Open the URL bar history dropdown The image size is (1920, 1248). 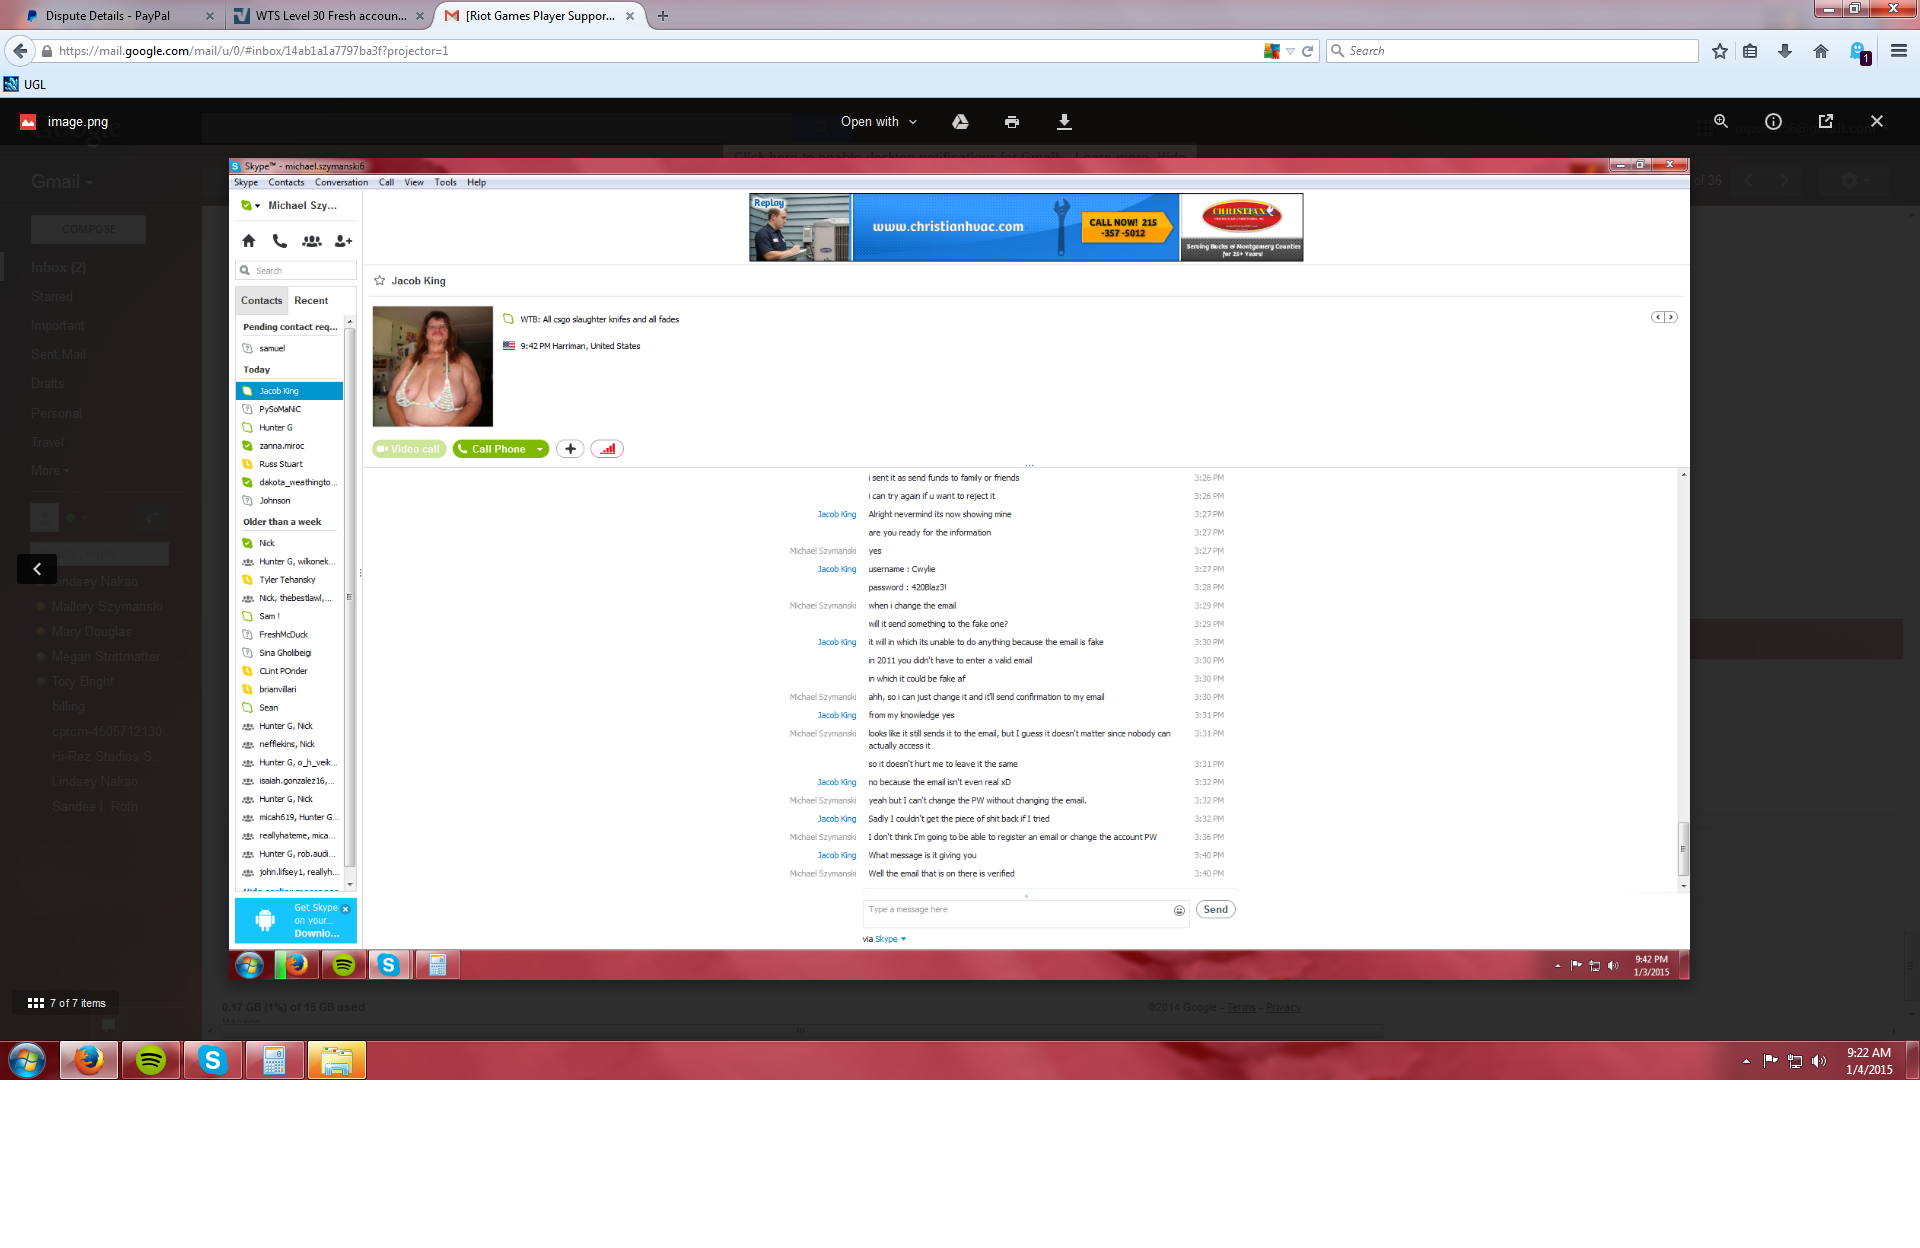[x=1290, y=51]
